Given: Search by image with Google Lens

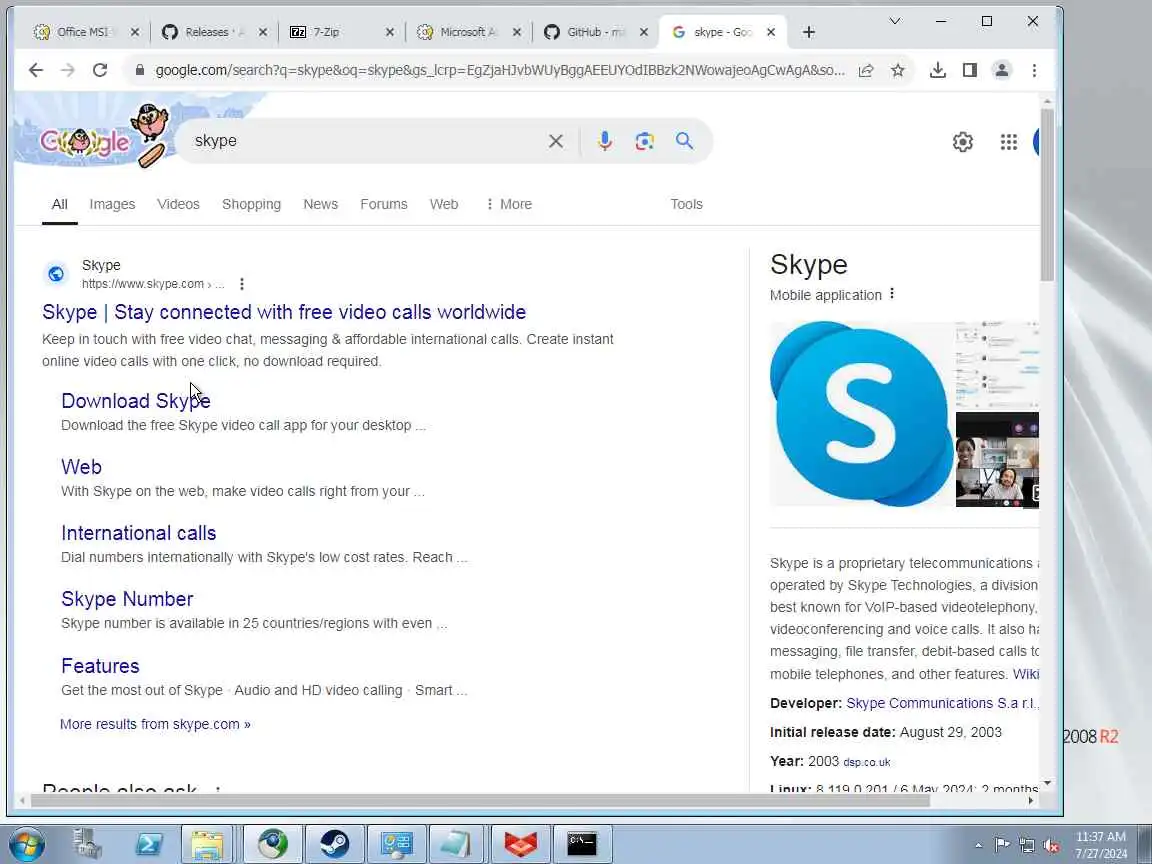Looking at the screenshot, I should coord(644,141).
